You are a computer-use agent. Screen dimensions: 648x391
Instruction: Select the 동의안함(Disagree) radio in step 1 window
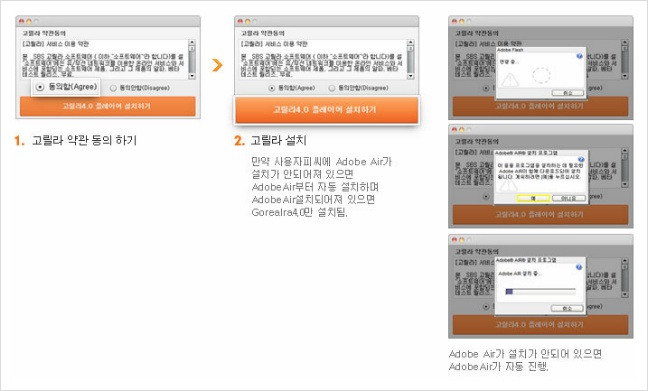(113, 88)
